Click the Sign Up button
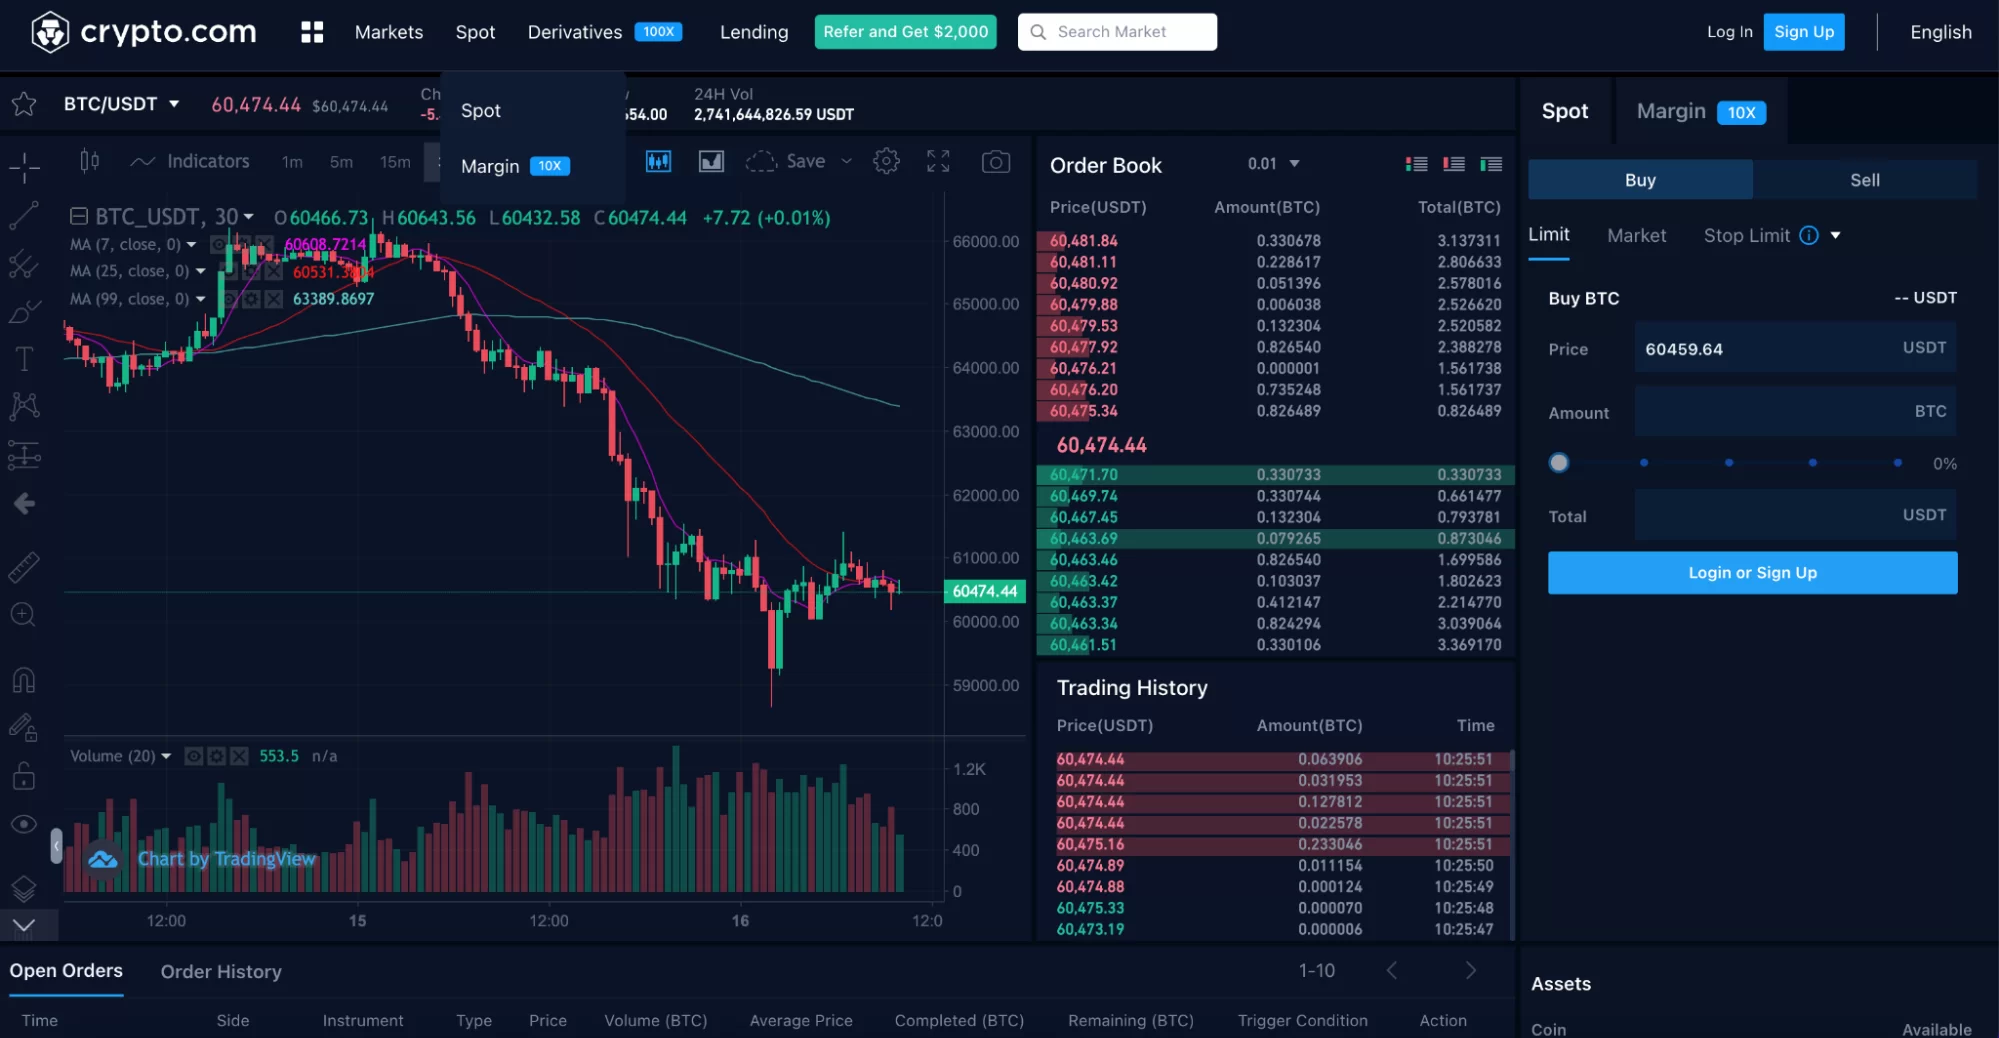Screen dimensions: 1999x1038 [x=1803, y=32]
